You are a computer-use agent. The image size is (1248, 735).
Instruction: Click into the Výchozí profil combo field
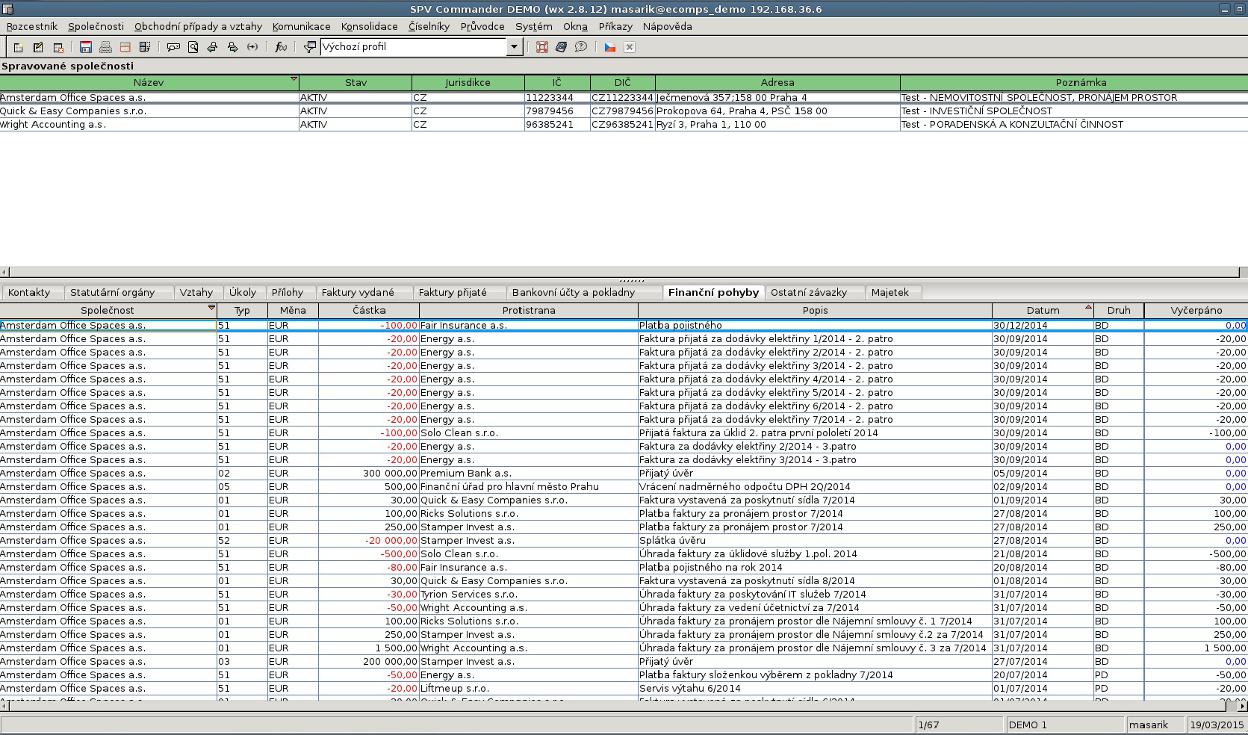pyautogui.click(x=414, y=47)
